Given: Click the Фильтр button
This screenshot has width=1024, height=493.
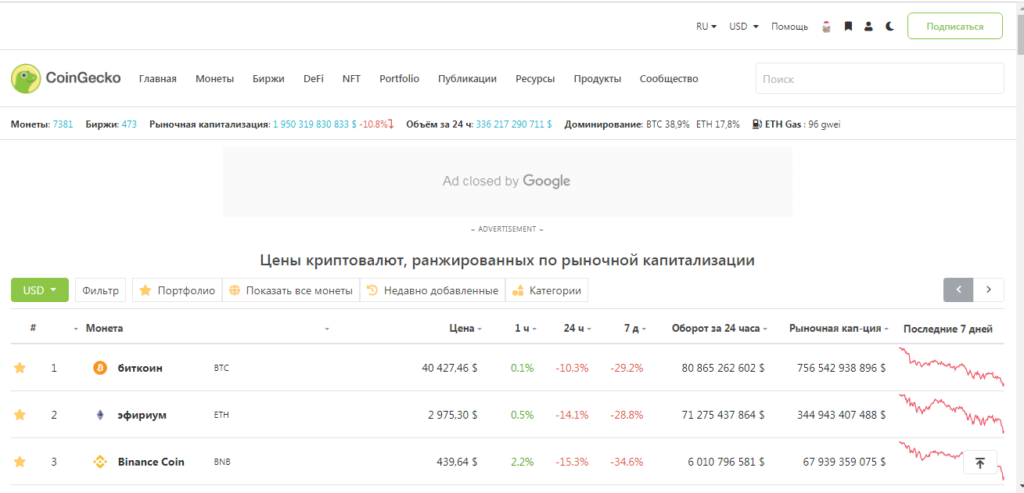Looking at the screenshot, I should pos(101,291).
